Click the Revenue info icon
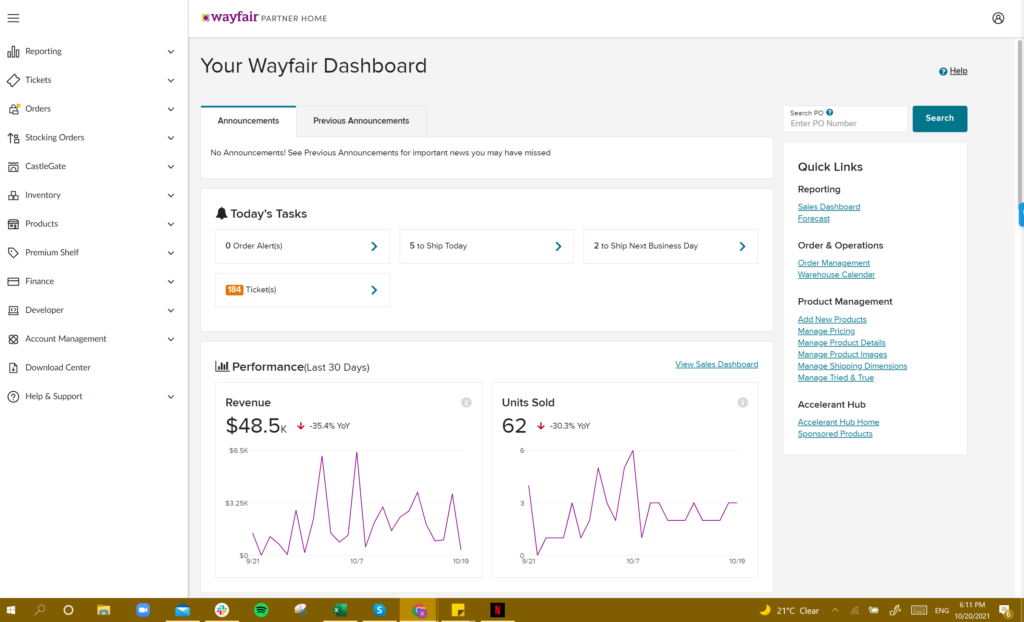Viewport: 1024px width, 622px height. [466, 402]
